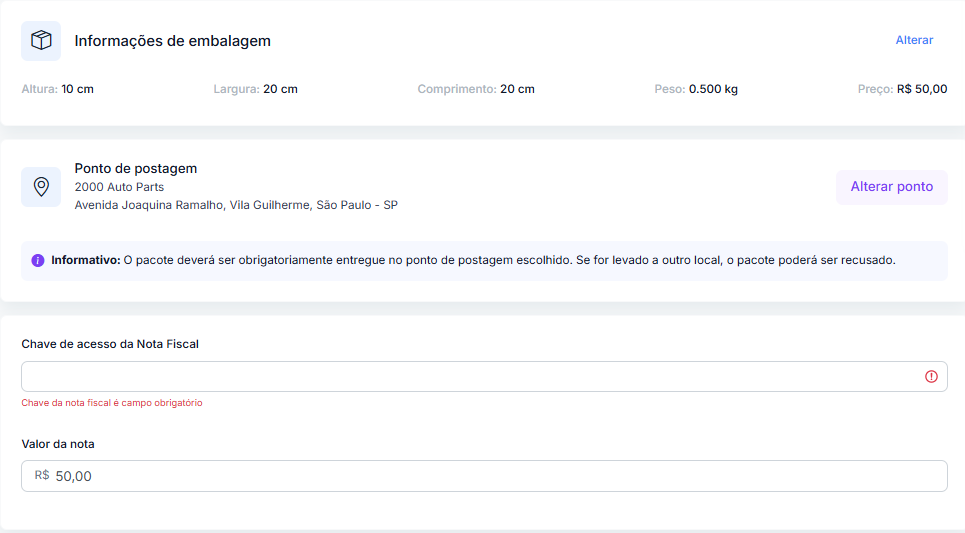Click the location pin icon
Viewport: 965px width, 533px height.
pyautogui.click(x=41, y=187)
